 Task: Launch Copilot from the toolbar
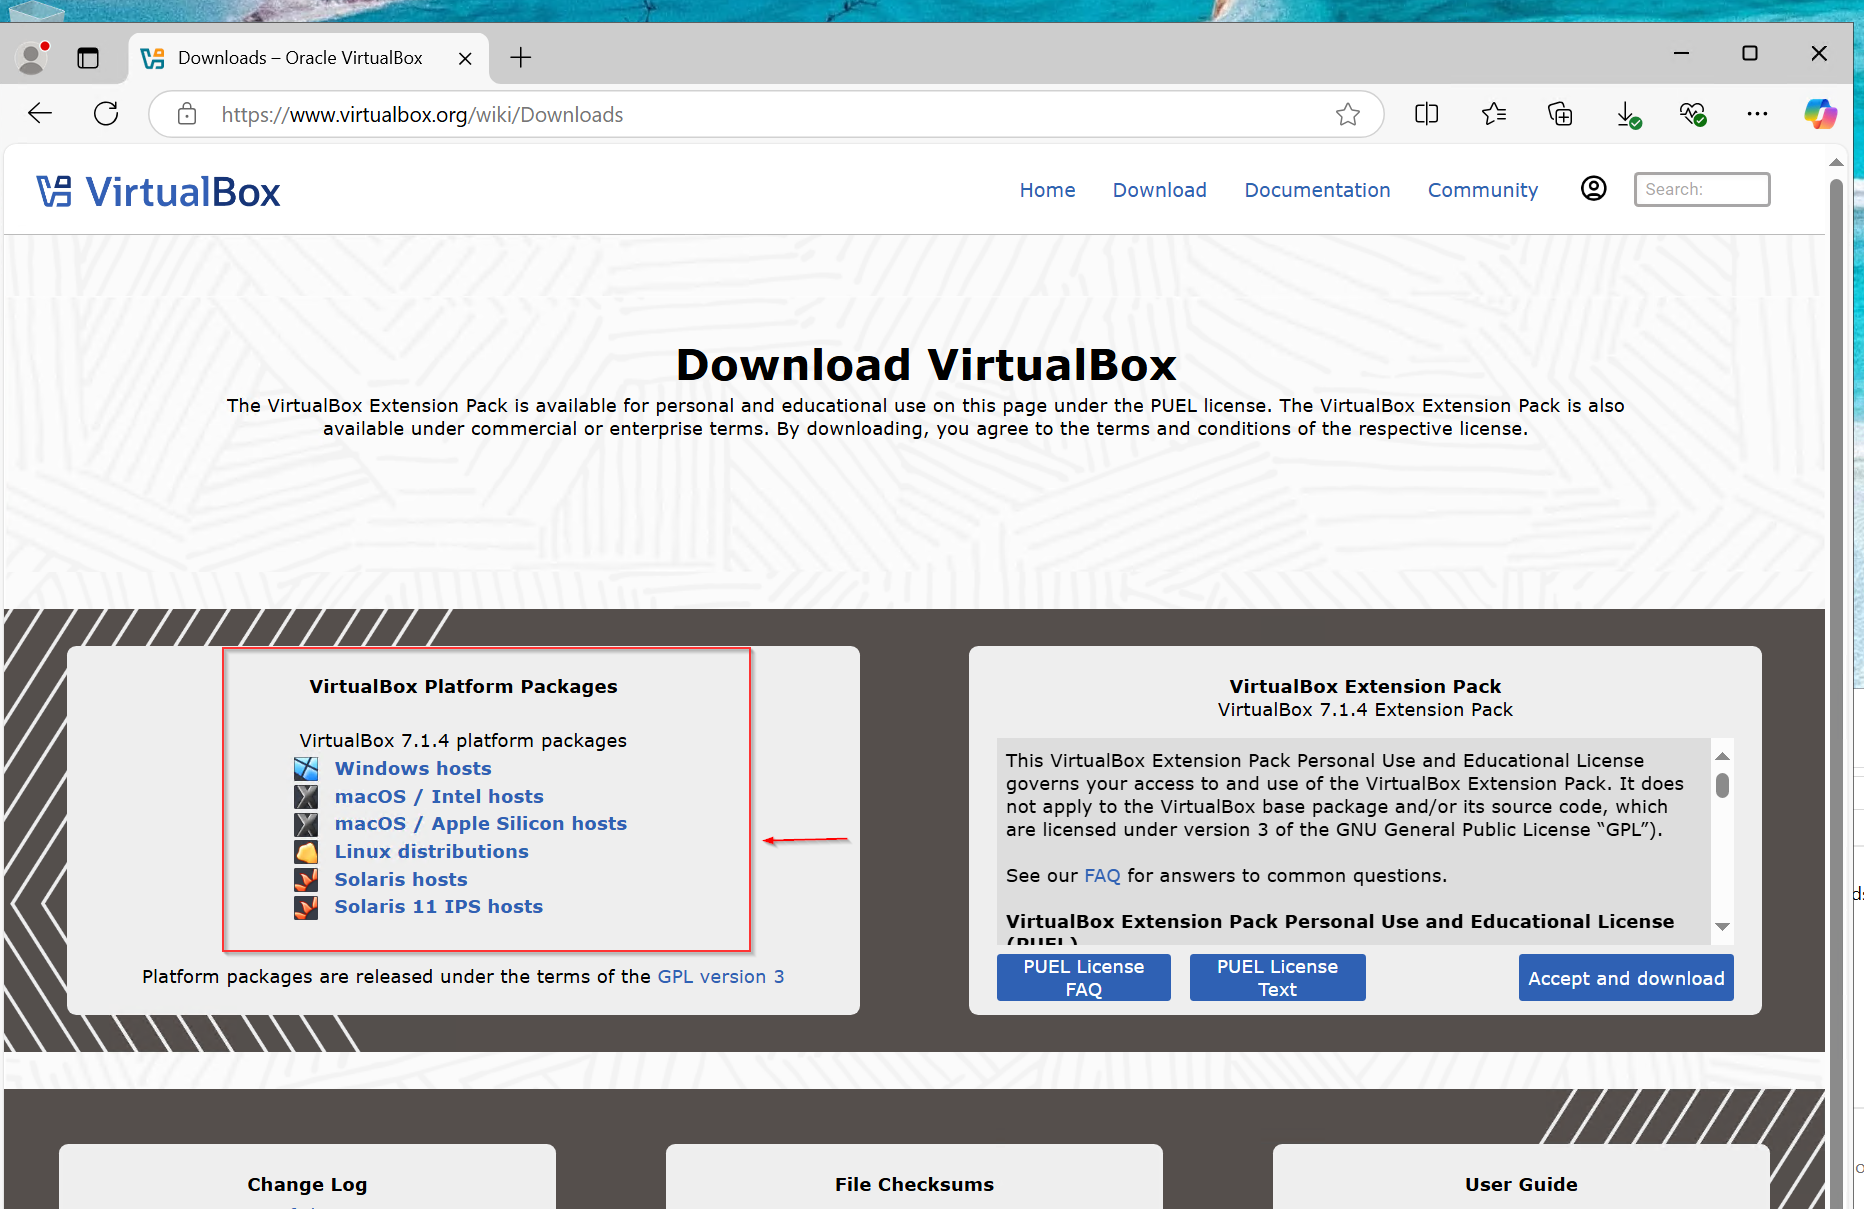coord(1820,114)
